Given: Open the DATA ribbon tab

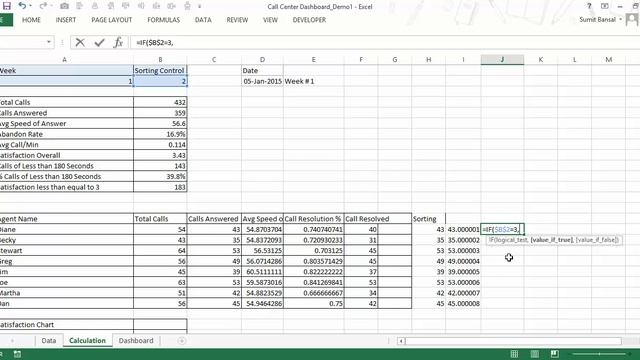Looking at the screenshot, I should [x=203, y=20].
